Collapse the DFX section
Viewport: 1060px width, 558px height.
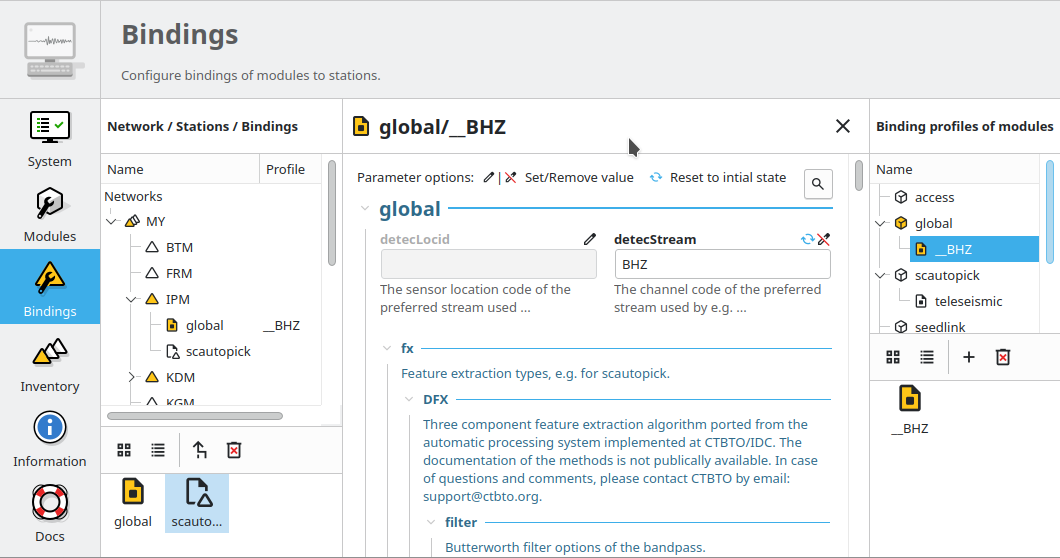coord(409,400)
